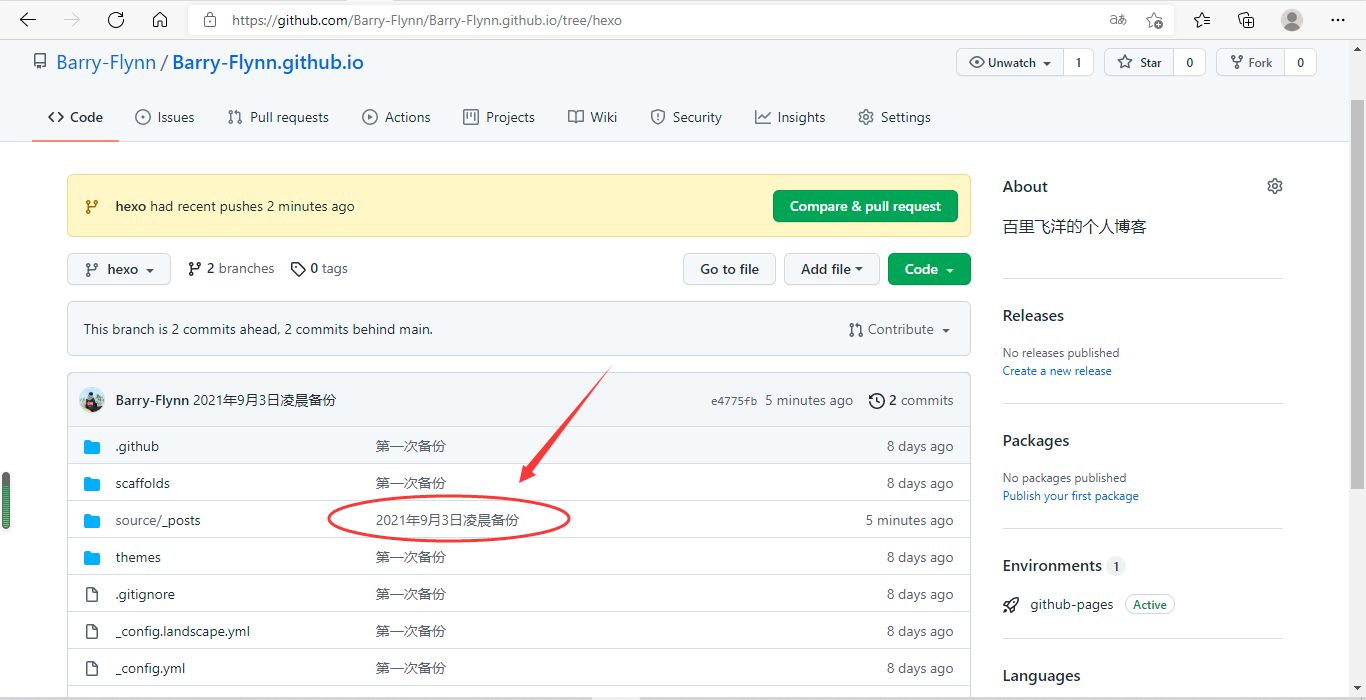Open the browser home page icon

(160, 20)
